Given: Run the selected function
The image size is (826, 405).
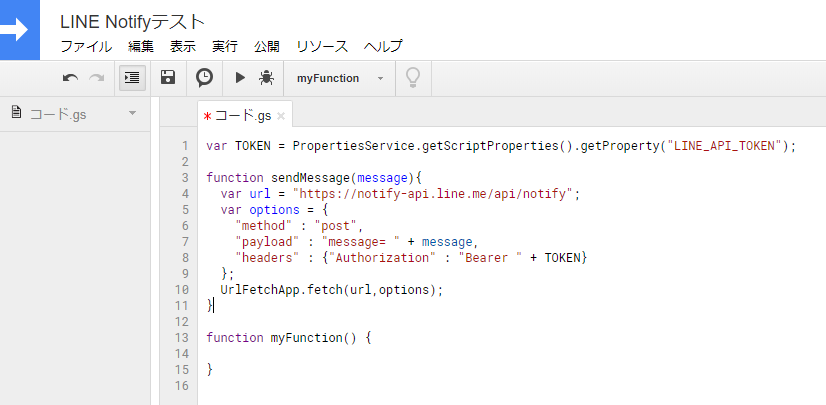Looking at the screenshot, I should [240, 78].
